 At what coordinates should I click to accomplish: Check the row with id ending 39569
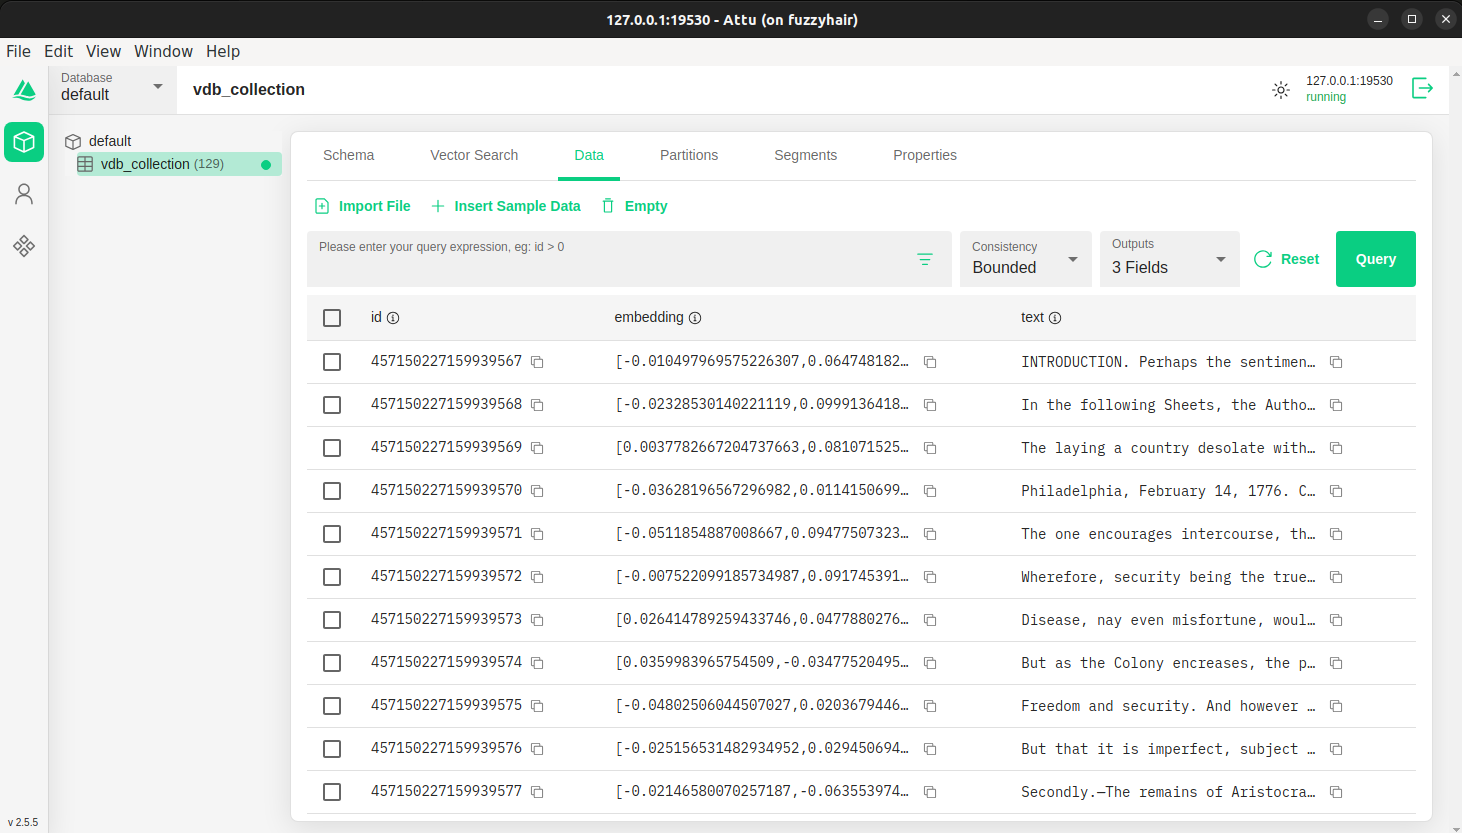point(332,448)
